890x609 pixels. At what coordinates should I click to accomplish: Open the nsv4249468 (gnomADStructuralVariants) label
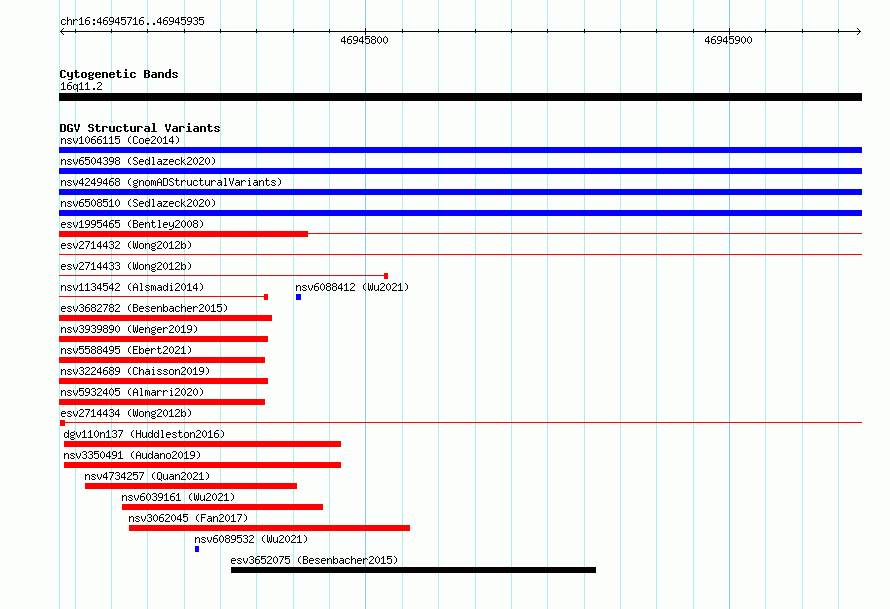point(171,182)
